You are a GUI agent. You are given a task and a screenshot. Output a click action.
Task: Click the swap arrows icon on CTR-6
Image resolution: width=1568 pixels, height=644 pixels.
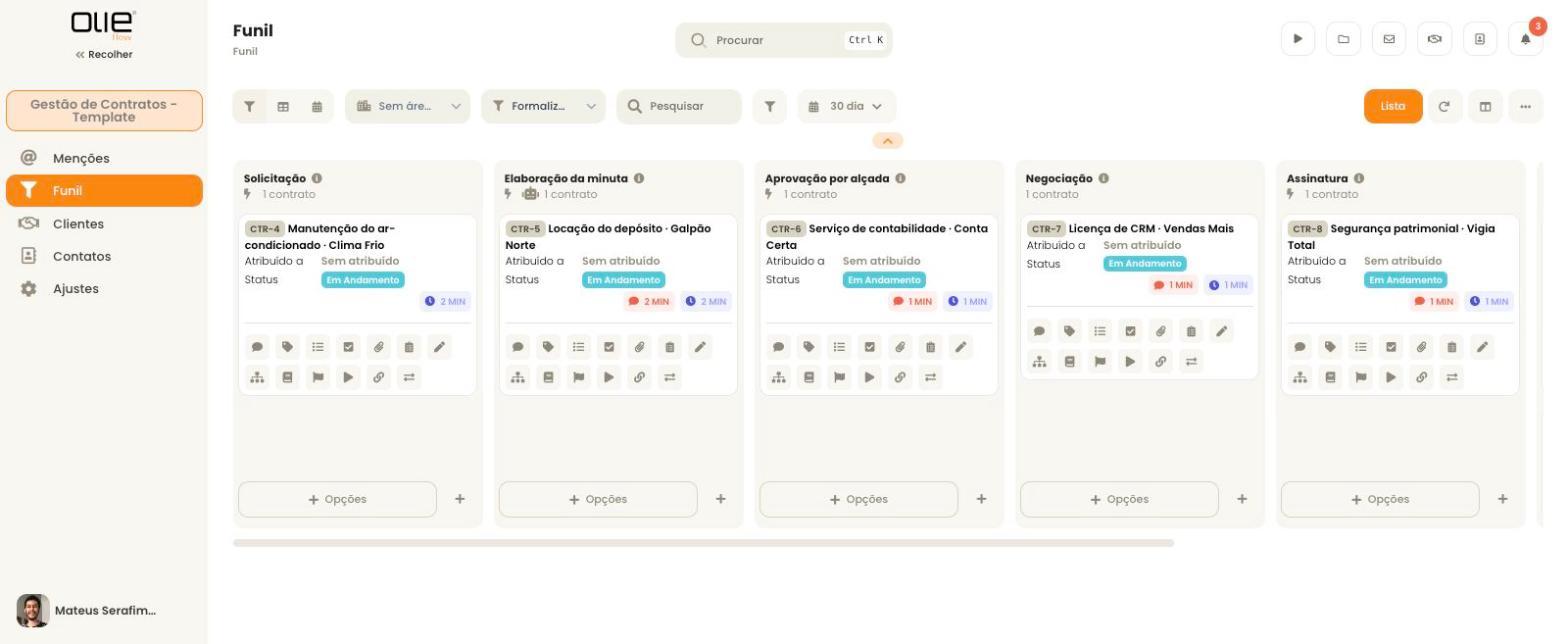[x=931, y=377]
